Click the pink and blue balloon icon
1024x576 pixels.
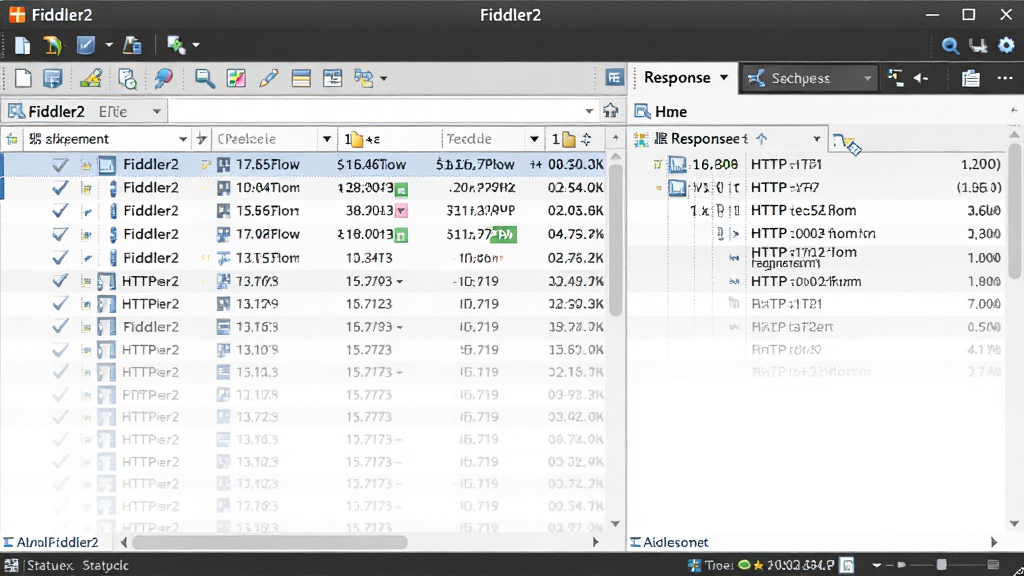tap(163, 78)
